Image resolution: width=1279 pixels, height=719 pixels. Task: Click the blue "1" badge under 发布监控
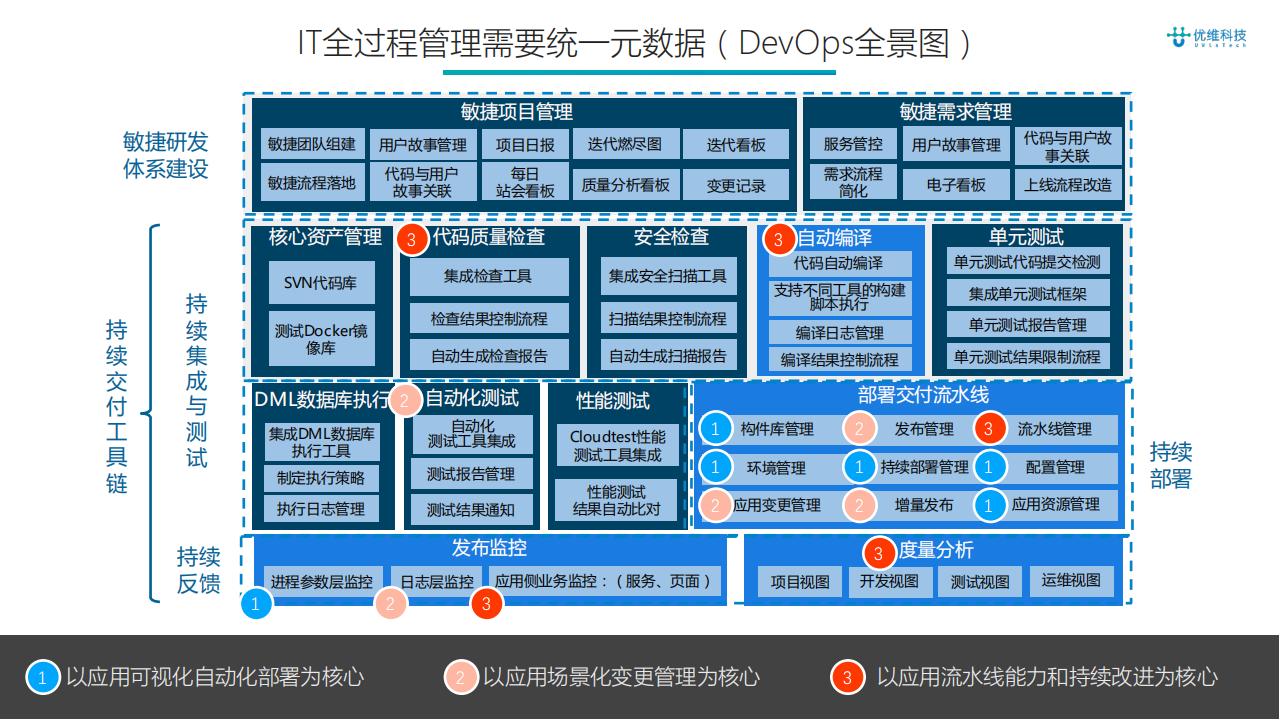257,604
